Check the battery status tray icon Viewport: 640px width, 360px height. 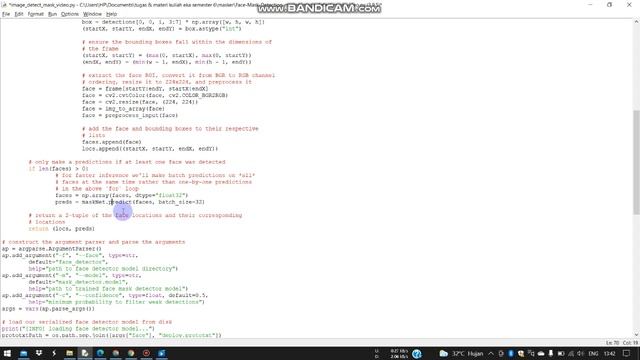pos(561,353)
